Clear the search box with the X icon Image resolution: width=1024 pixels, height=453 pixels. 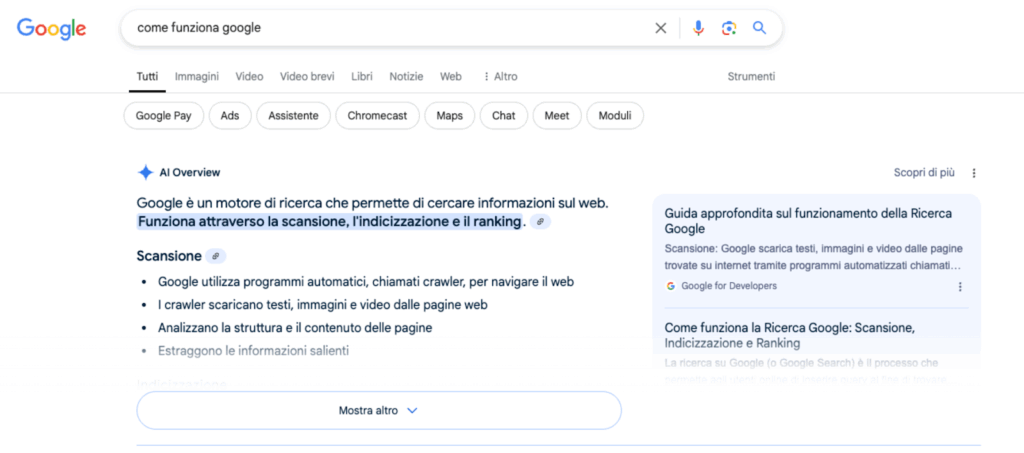point(661,28)
